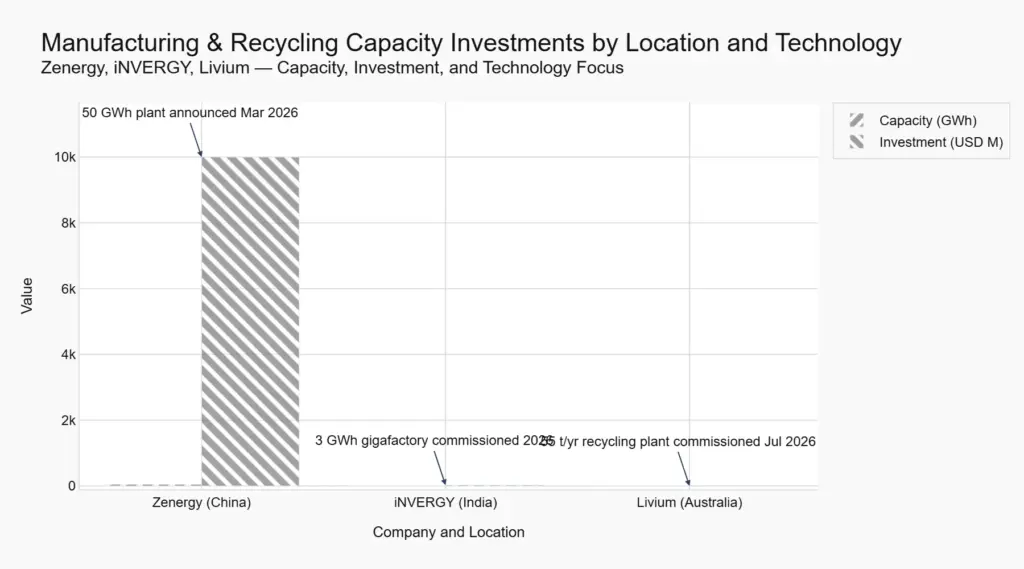
Task: Click the 4k y-axis tick label
Action: [68, 355]
